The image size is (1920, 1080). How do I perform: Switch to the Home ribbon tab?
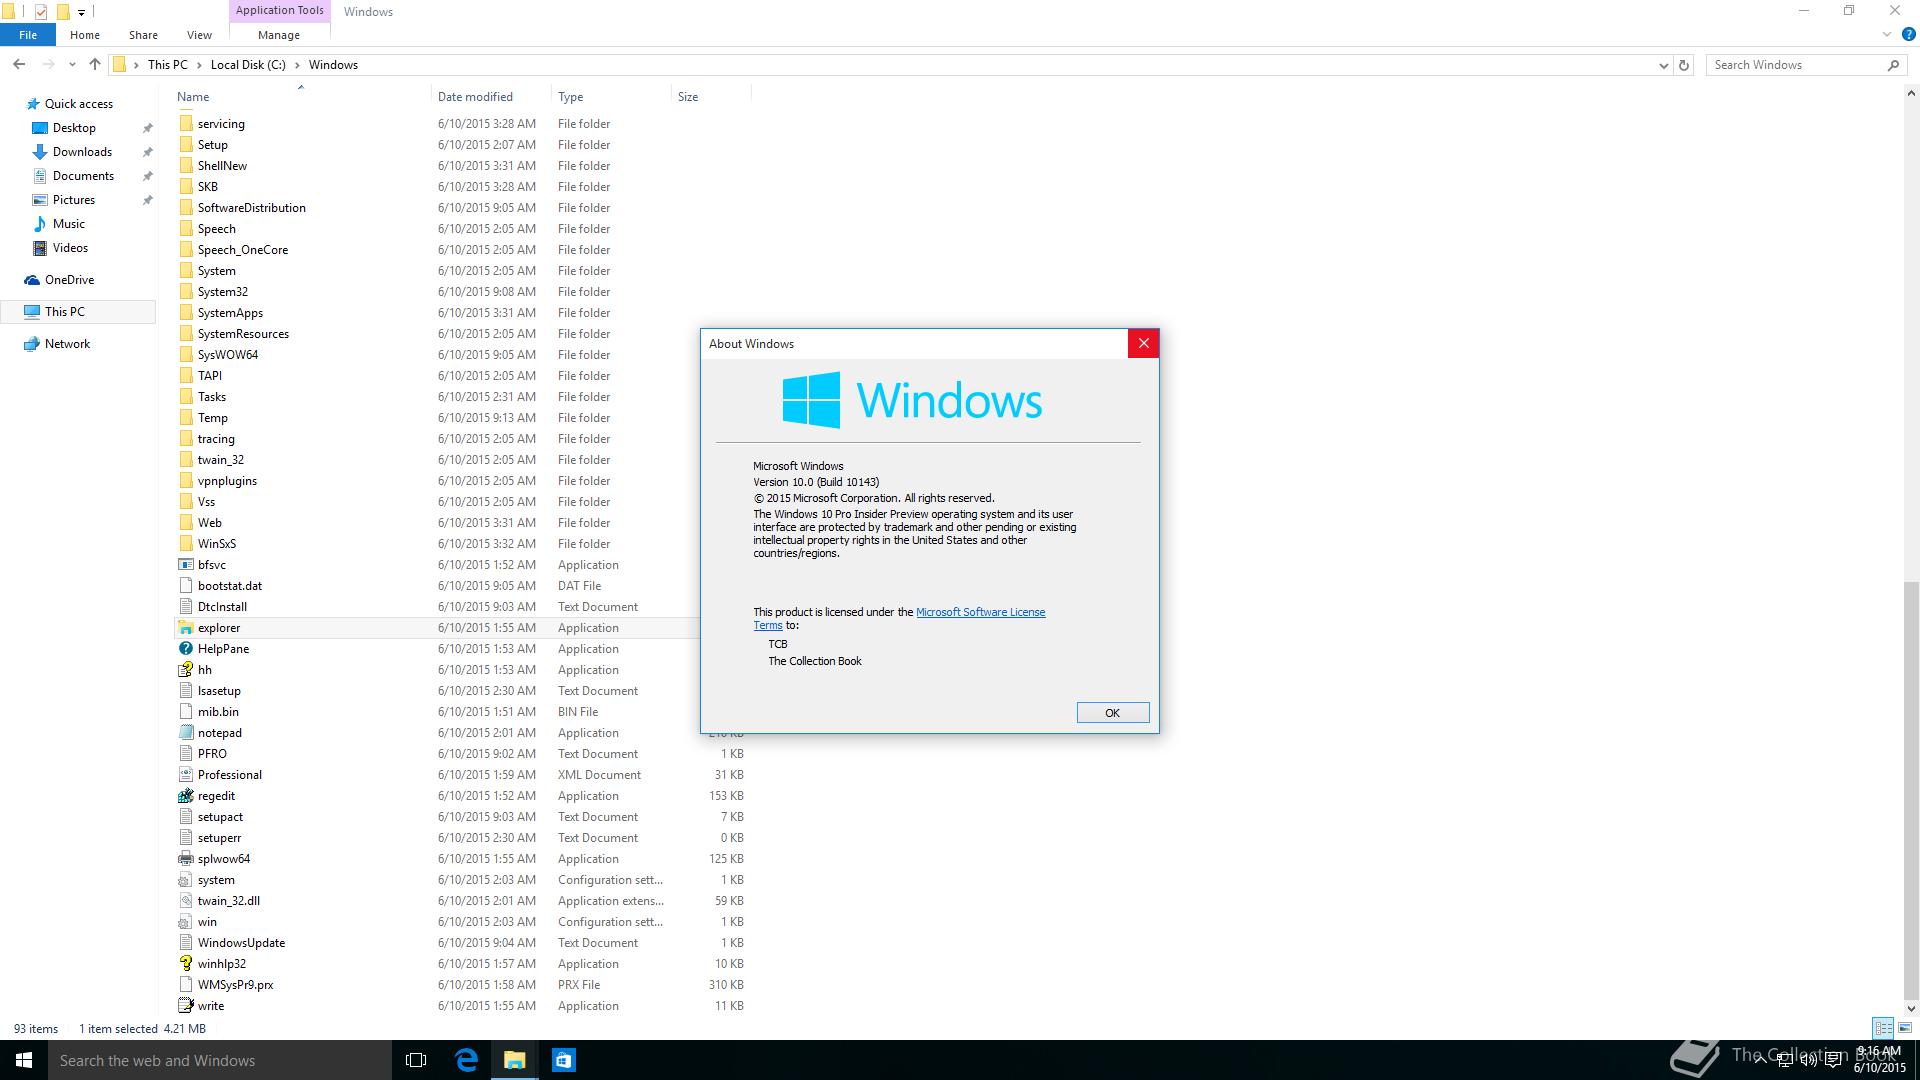pos(85,35)
